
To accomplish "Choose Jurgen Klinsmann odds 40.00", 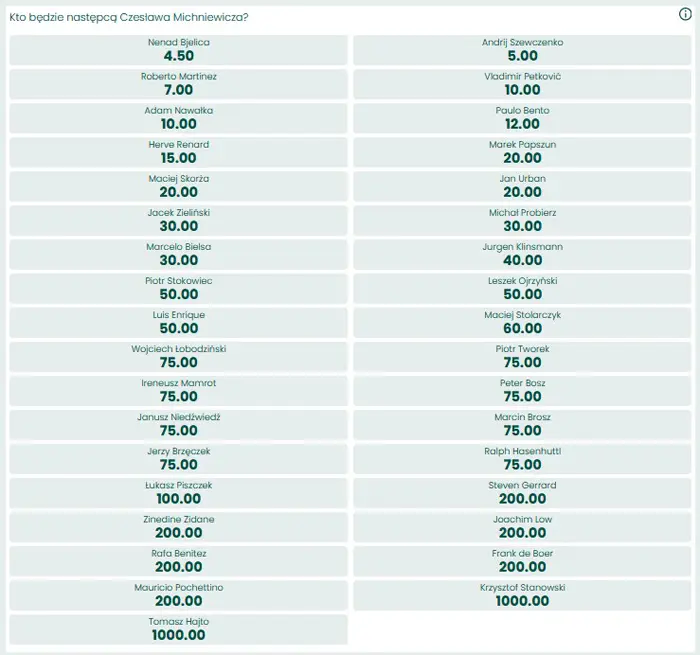I will point(523,255).
